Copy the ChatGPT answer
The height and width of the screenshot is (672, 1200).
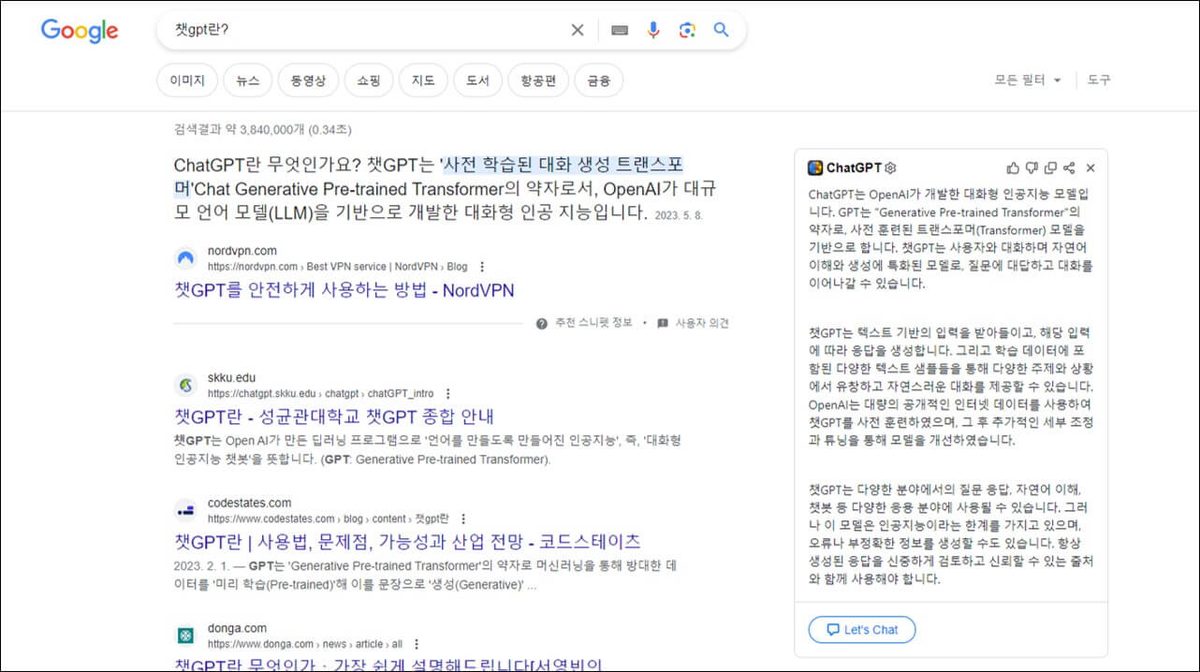pos(1050,168)
